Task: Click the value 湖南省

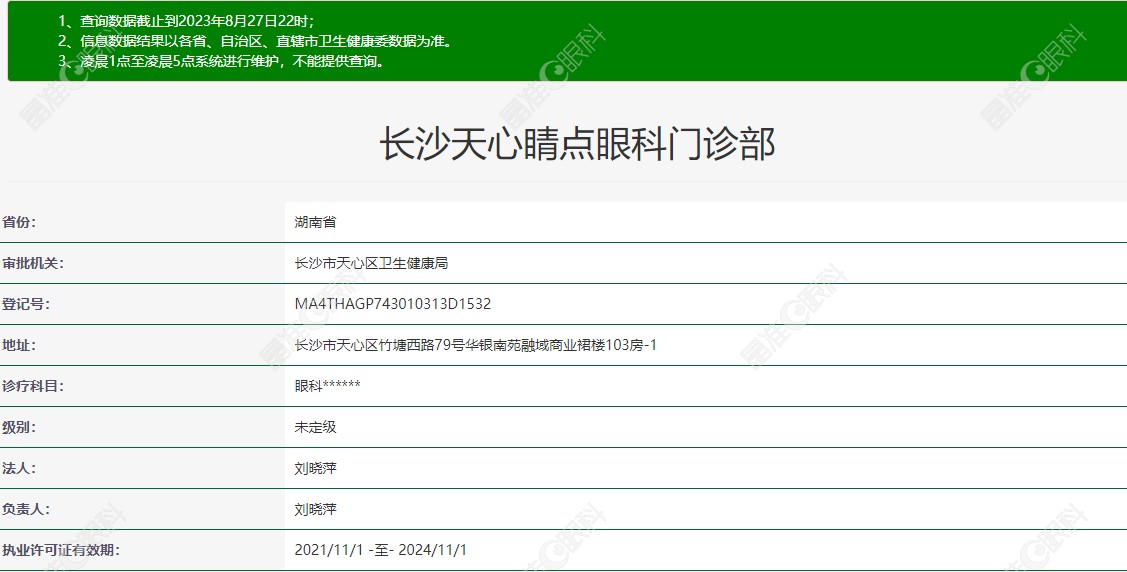Action: point(316,222)
